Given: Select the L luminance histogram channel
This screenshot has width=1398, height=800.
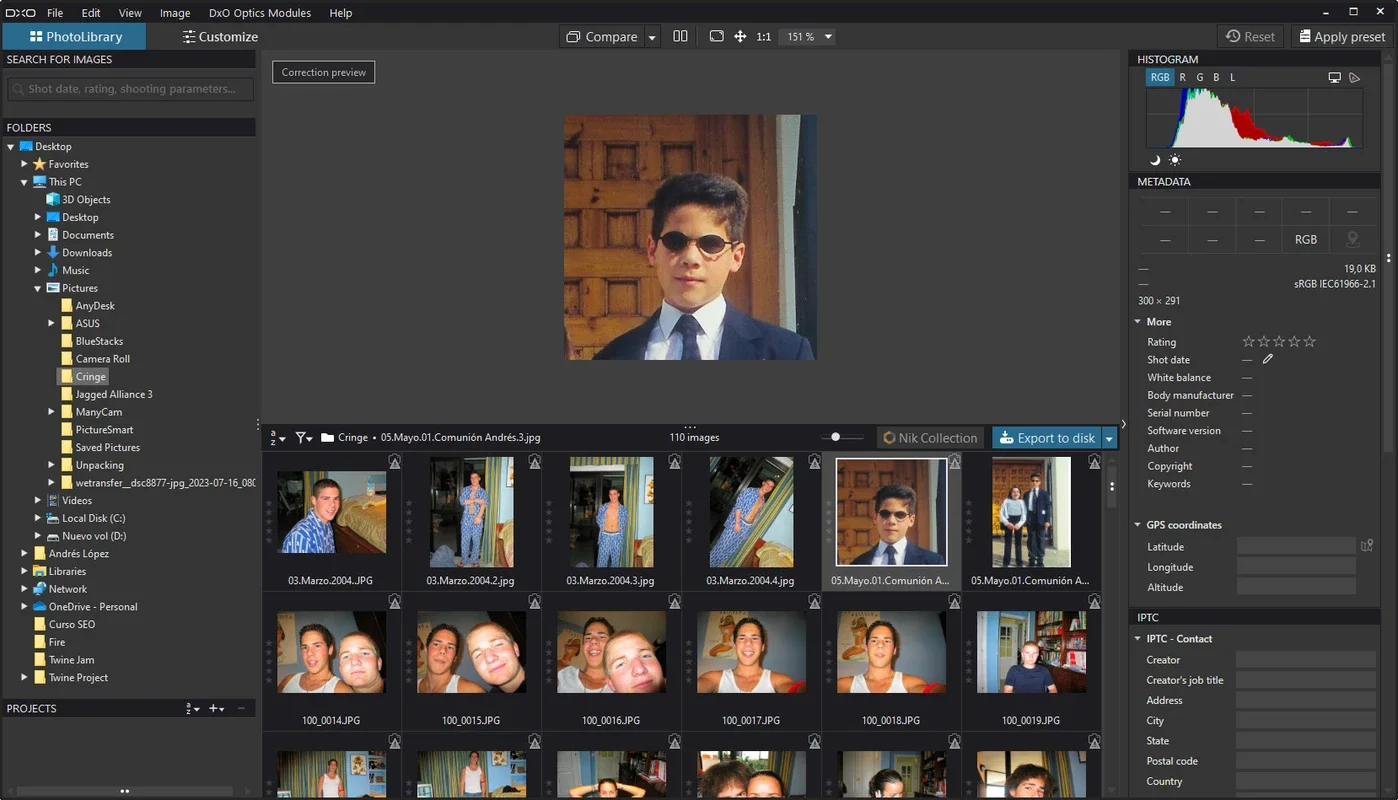Looking at the screenshot, I should pyautogui.click(x=1232, y=77).
